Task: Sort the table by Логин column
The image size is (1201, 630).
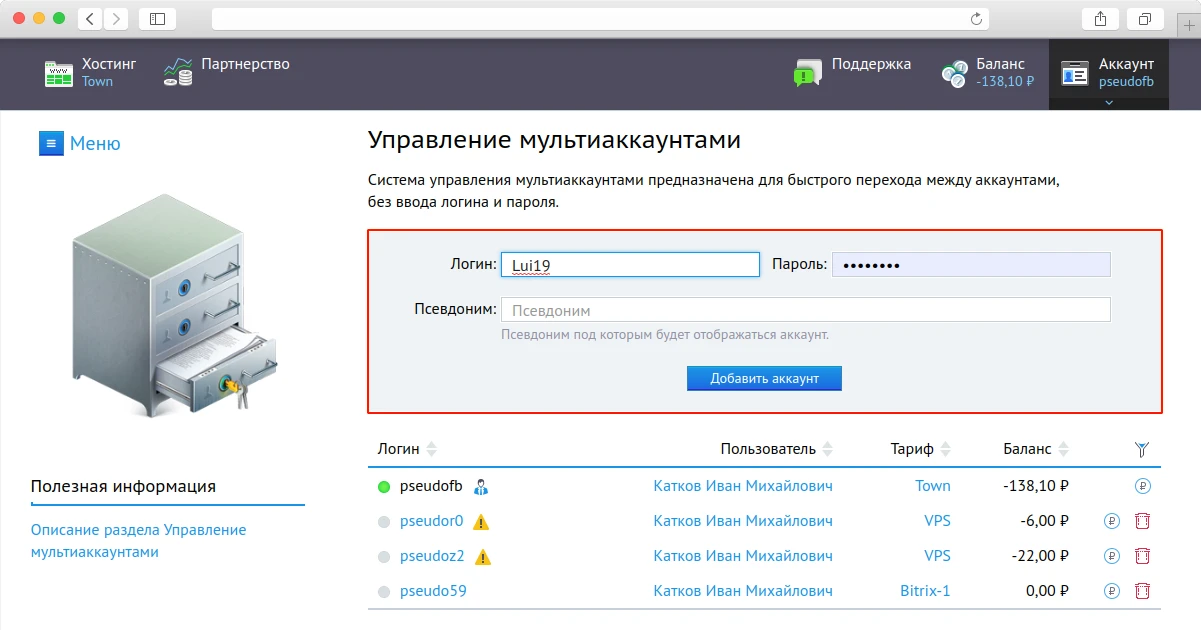Action: (430, 449)
